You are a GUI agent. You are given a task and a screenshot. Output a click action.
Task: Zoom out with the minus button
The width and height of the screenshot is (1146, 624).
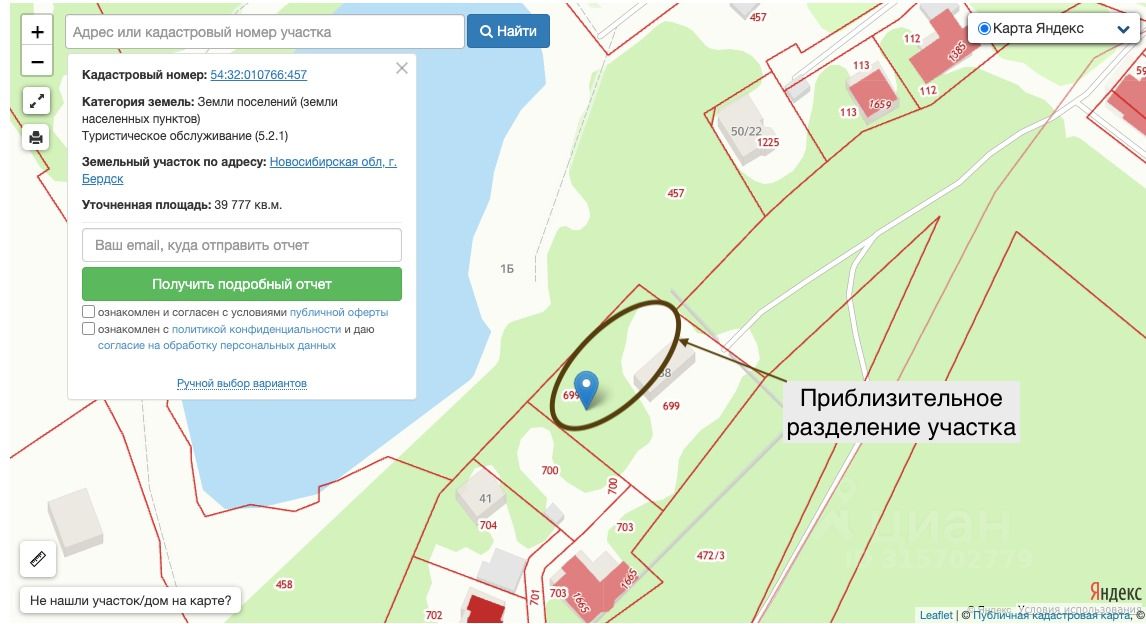[37, 61]
